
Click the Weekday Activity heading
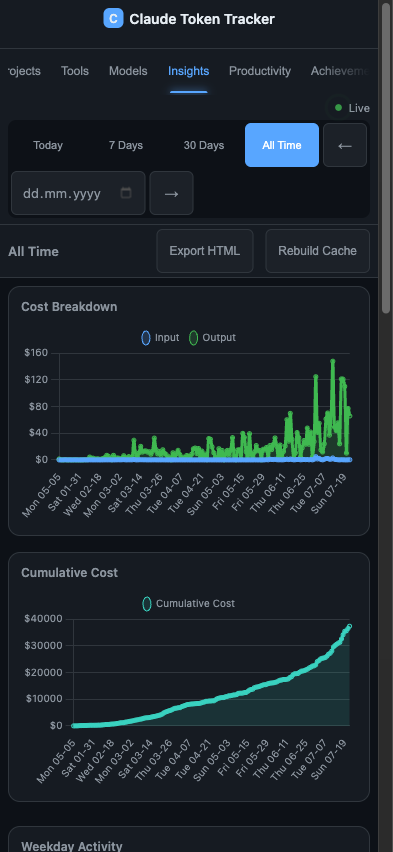tap(72, 846)
